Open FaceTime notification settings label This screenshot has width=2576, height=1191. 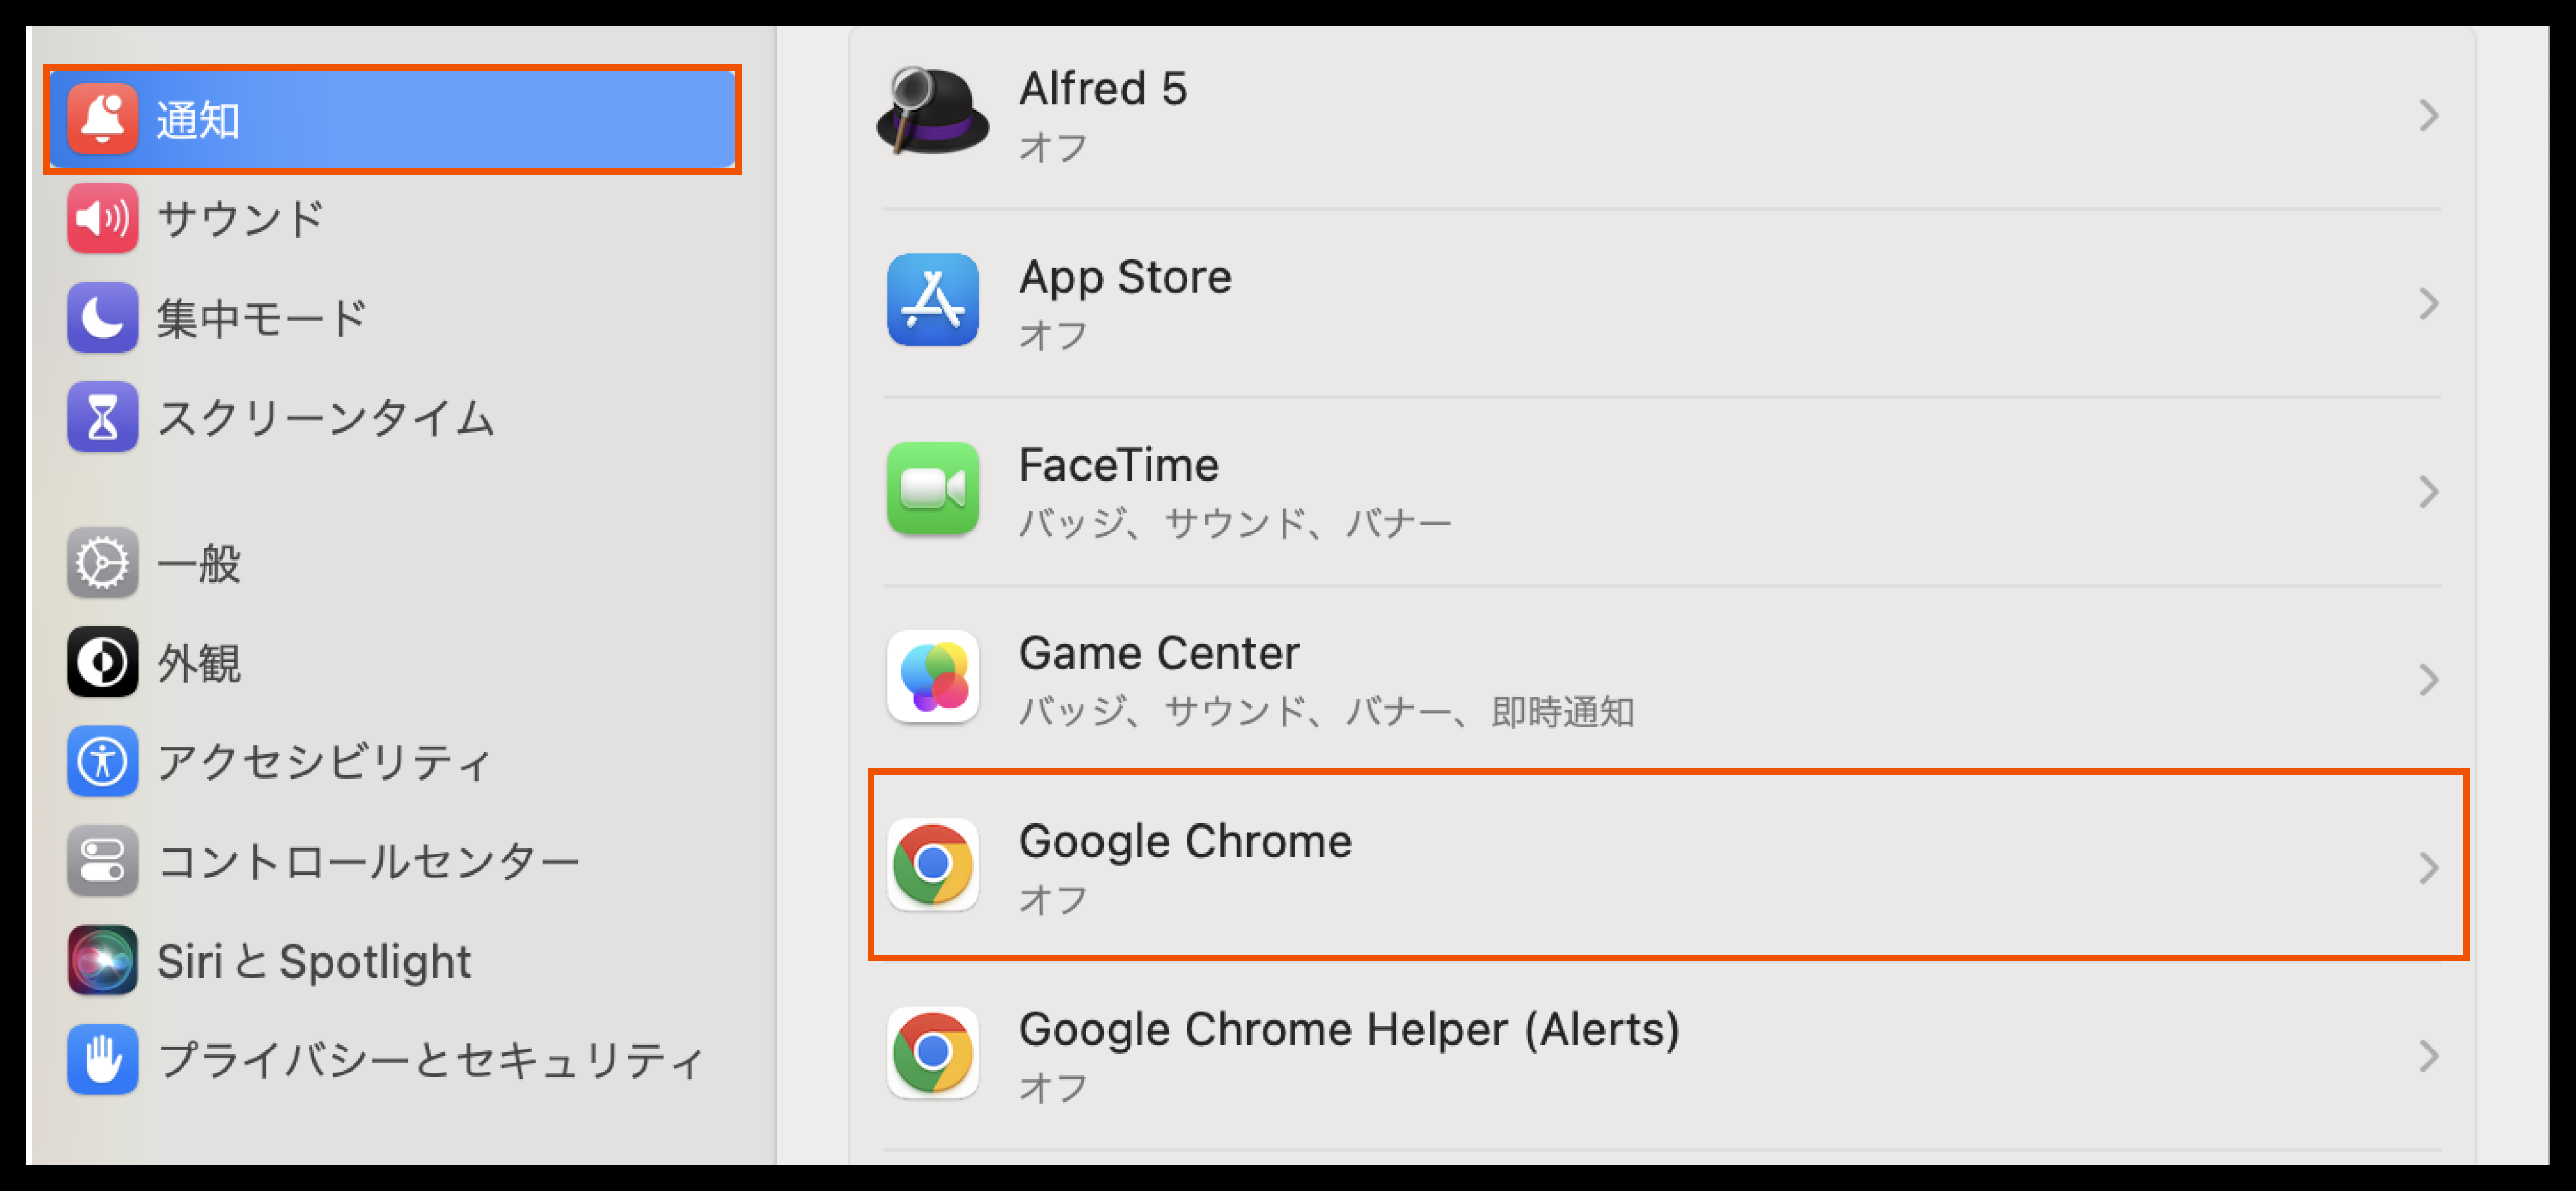coord(1118,466)
